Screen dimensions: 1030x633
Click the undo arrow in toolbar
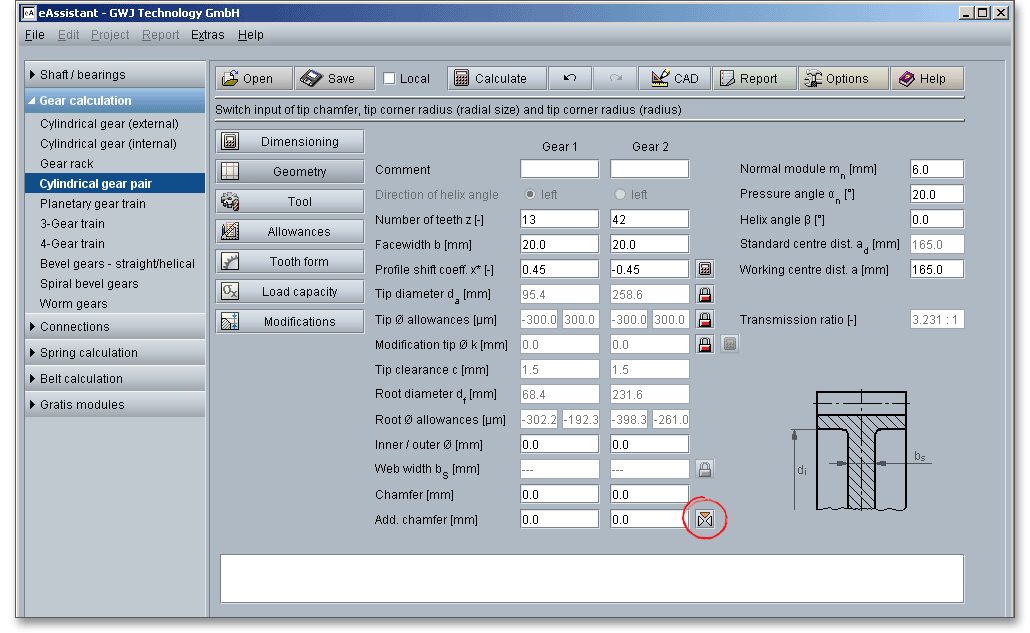click(570, 79)
